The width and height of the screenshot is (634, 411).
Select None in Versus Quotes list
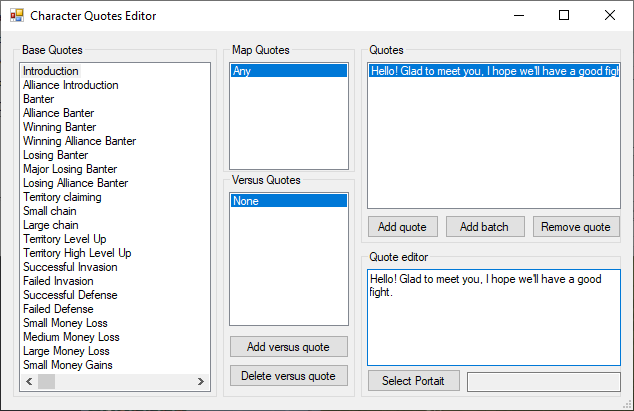click(288, 201)
